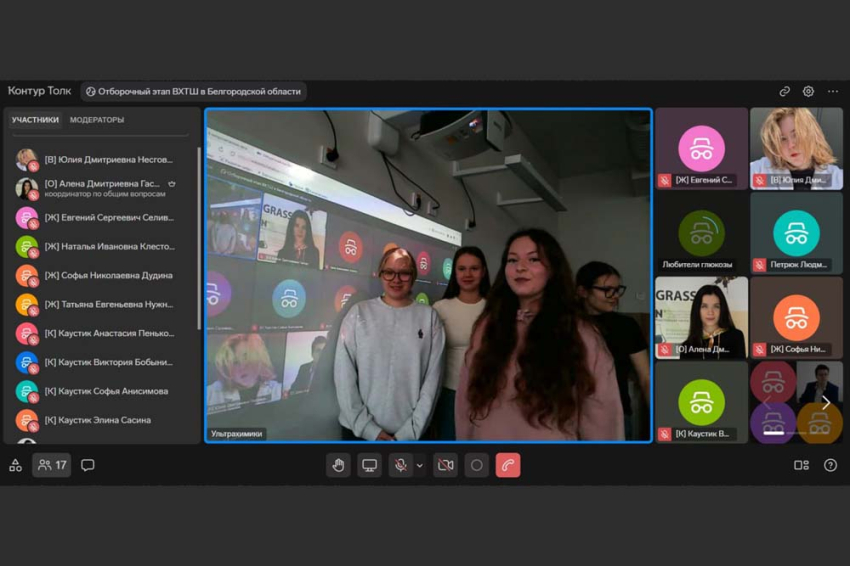Start recording with the record circle button

tap(476, 465)
